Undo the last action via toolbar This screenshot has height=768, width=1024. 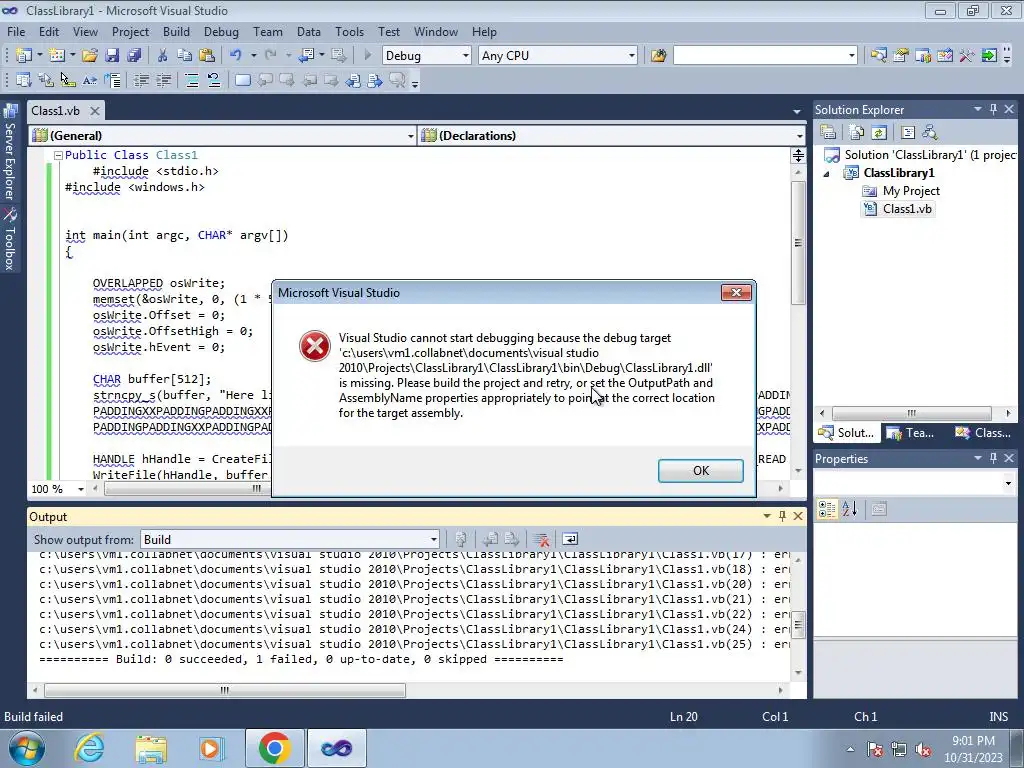tap(236, 56)
